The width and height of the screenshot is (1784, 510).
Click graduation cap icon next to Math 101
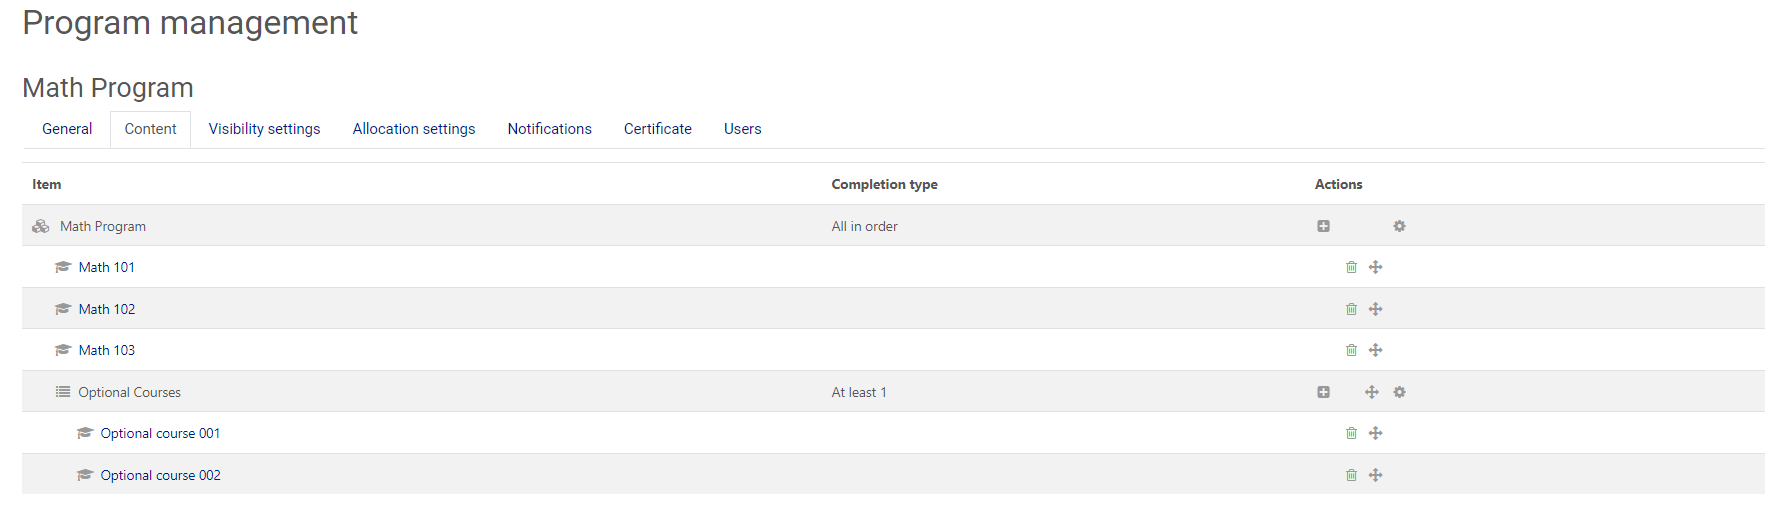tap(63, 267)
